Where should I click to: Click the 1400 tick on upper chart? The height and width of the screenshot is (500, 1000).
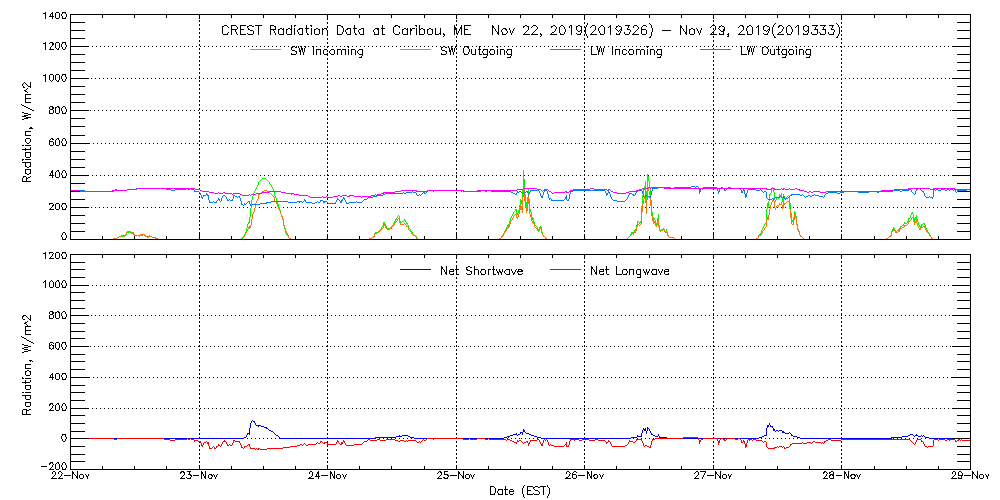coord(54,17)
